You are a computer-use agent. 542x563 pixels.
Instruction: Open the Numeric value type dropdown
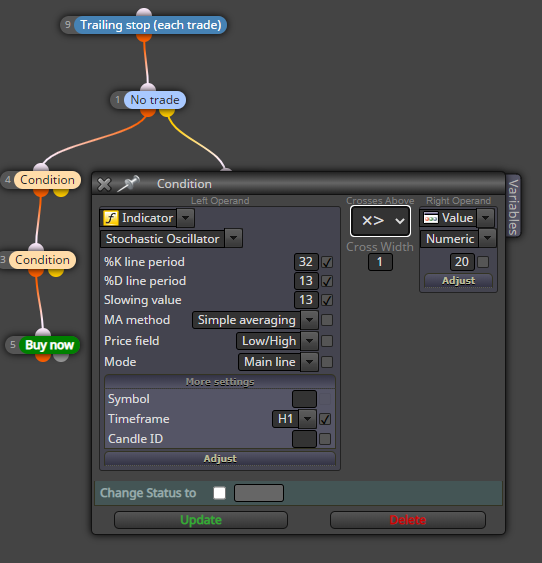[487, 238]
